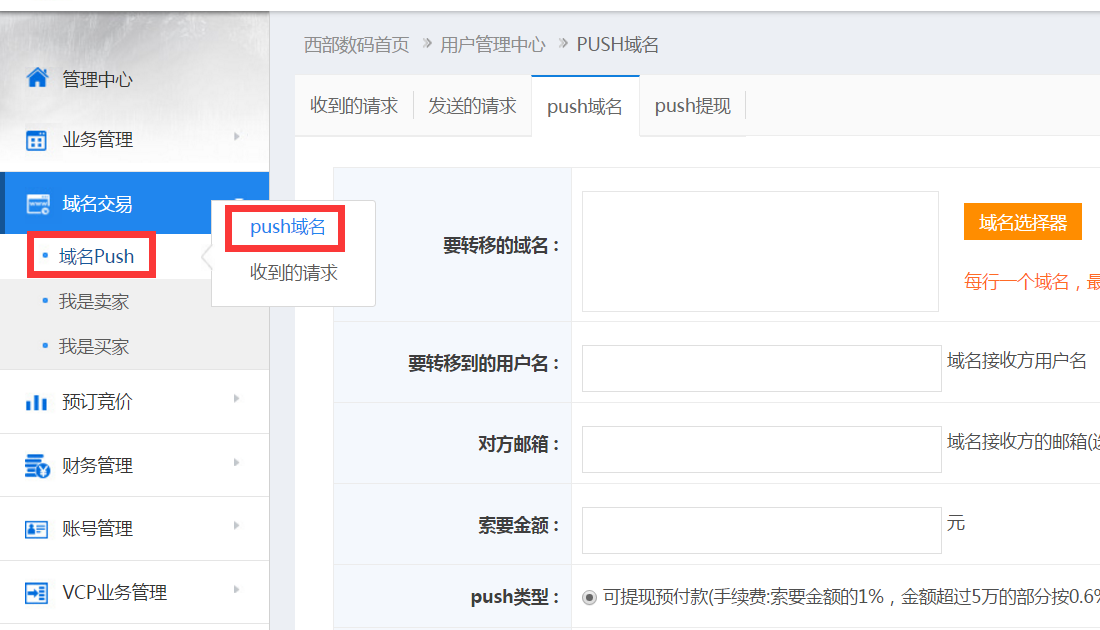This screenshot has width=1100, height=630.
Task: Click the ID card icon for 账号管理
Action: (37, 528)
